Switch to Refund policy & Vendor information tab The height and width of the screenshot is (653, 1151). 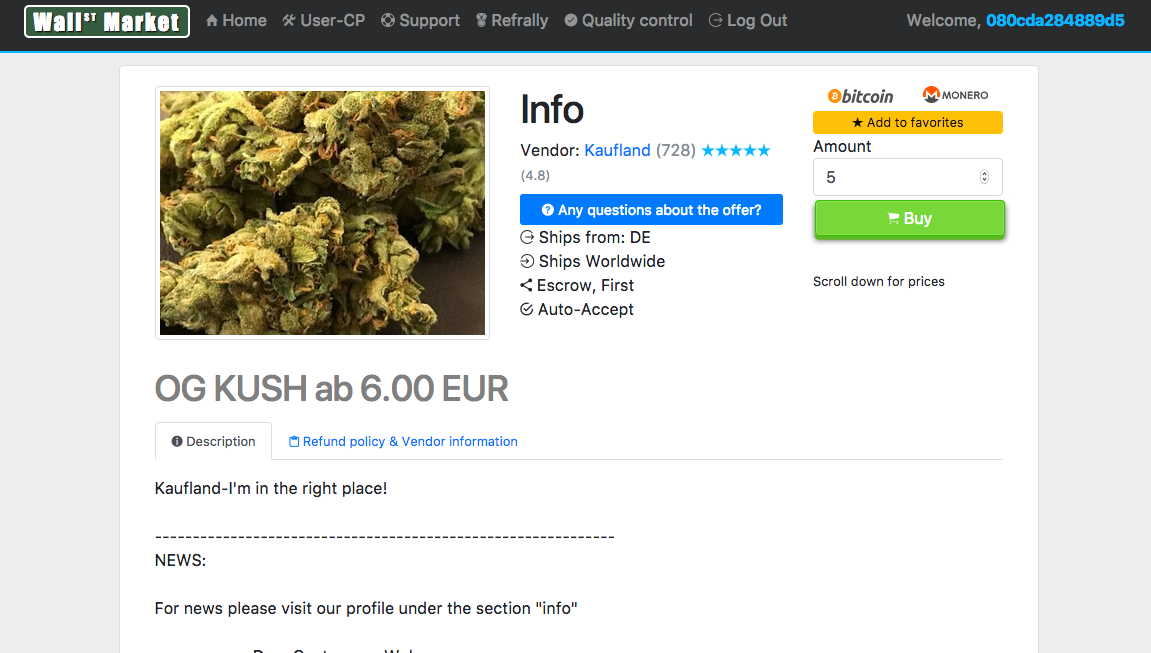[403, 441]
